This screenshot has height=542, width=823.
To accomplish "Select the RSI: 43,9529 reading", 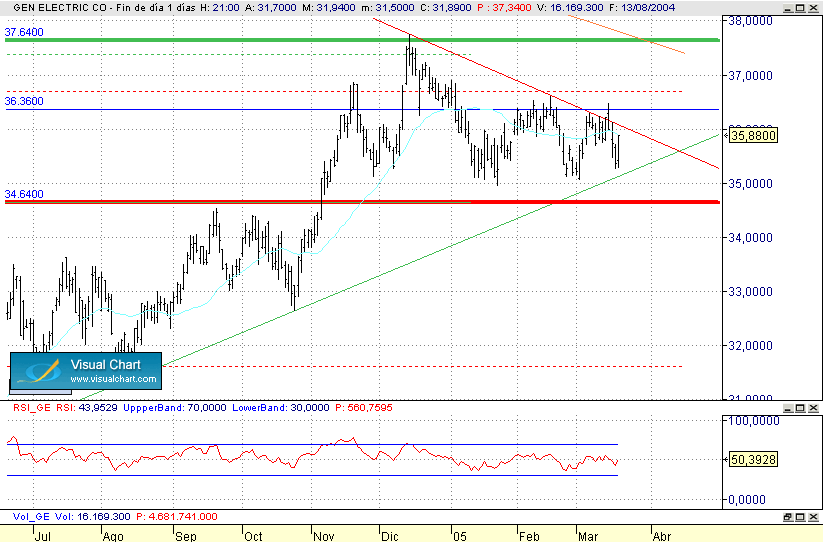I will point(88,408).
